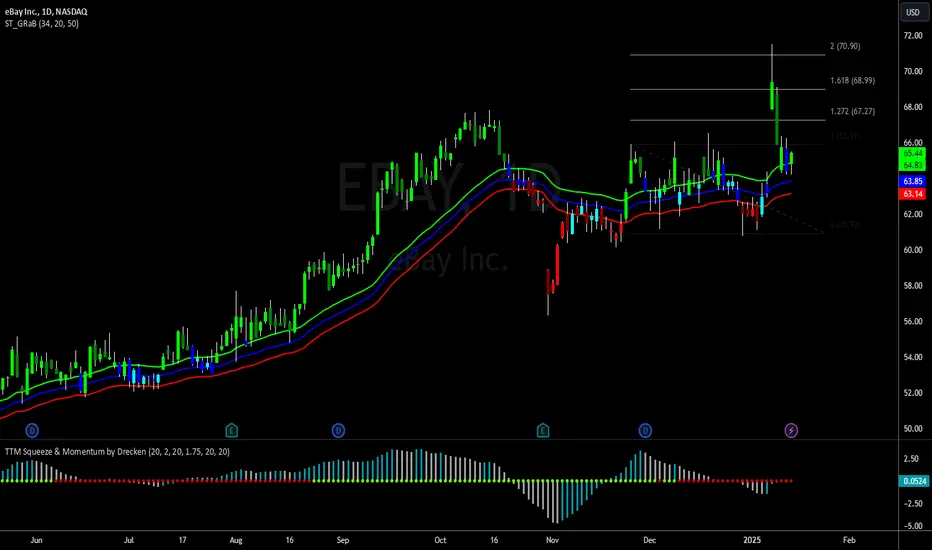The height and width of the screenshot is (550, 932).
Task: Click the Jun label on time axis
Action: pyautogui.click(x=36, y=540)
